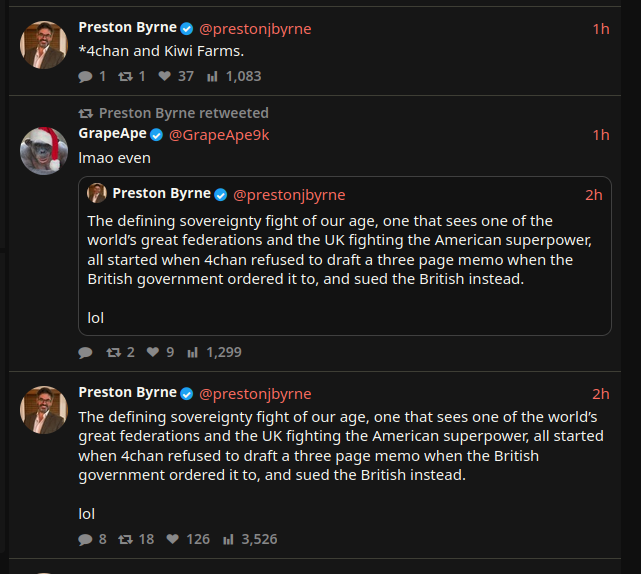
Task: Click views icon showing 1,299
Action: coord(193,352)
